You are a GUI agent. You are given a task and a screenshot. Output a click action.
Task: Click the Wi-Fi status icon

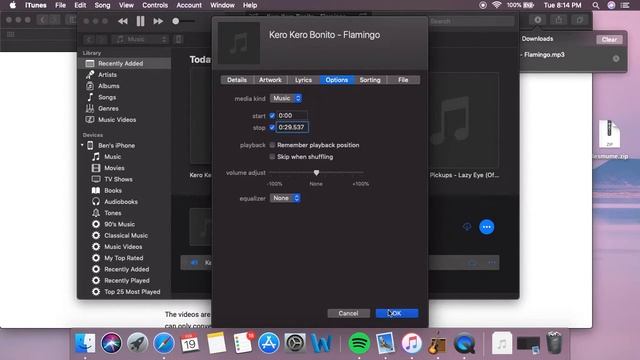coord(496,5)
